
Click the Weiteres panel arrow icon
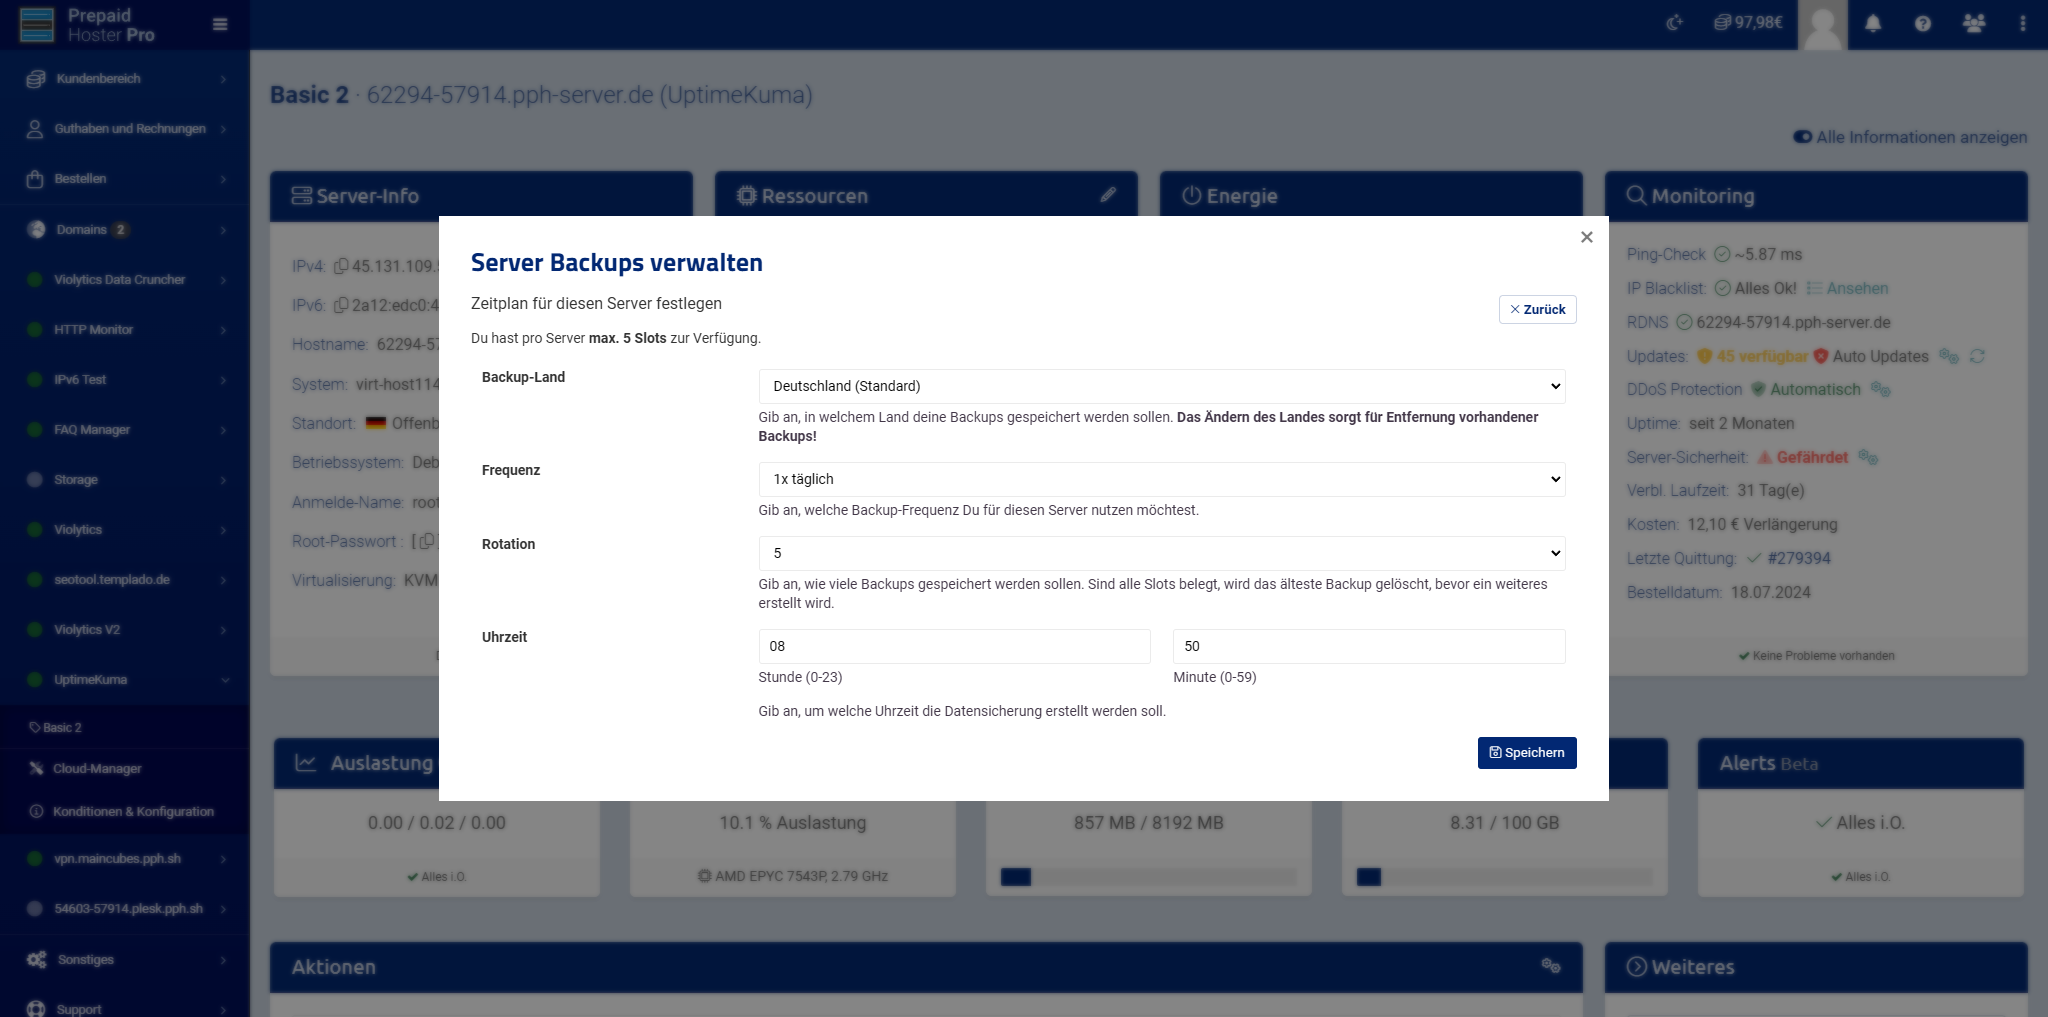1636,966
